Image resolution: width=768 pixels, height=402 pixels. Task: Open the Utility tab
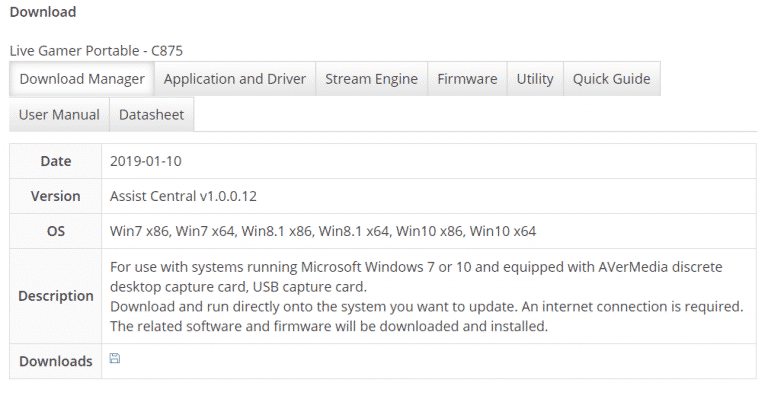pyautogui.click(x=535, y=79)
